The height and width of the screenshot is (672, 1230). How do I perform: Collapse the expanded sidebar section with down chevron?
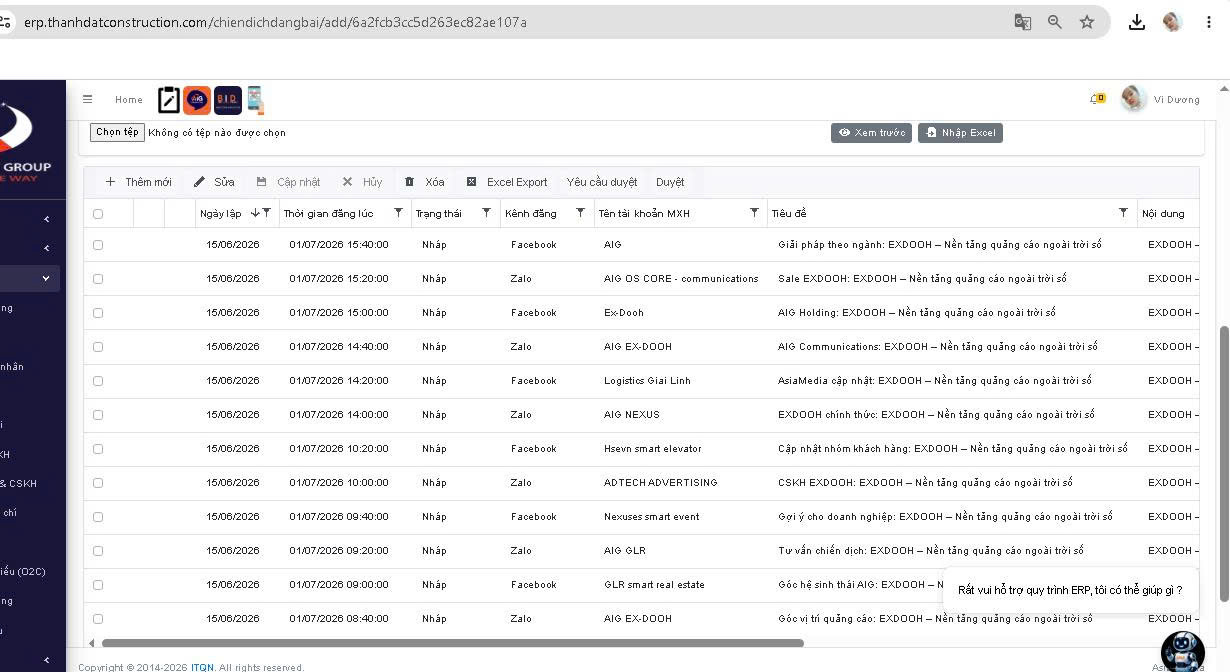[x=46, y=278]
